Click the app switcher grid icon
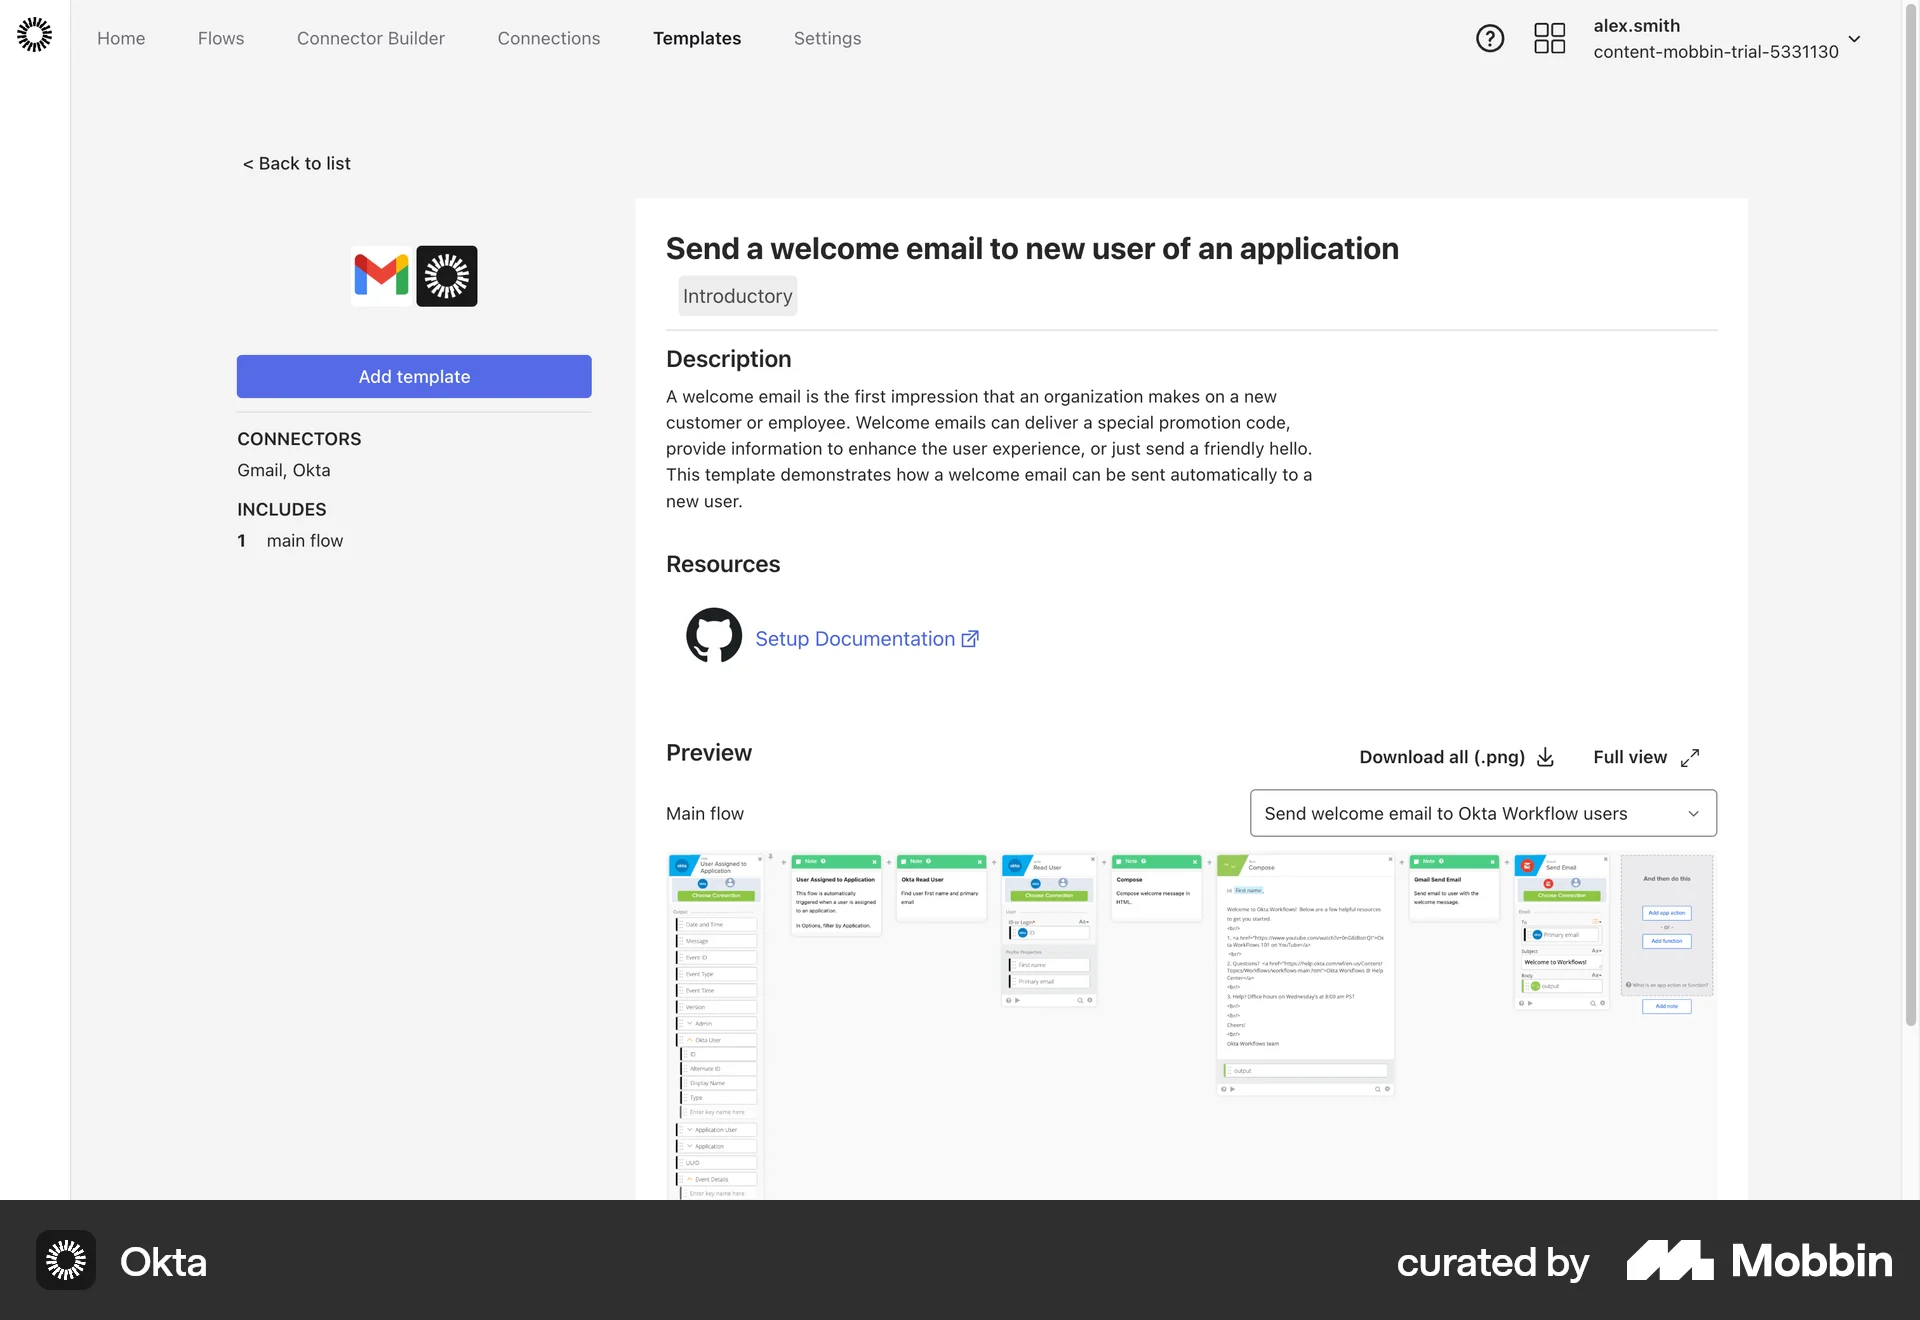The image size is (1920, 1320). click(x=1548, y=38)
